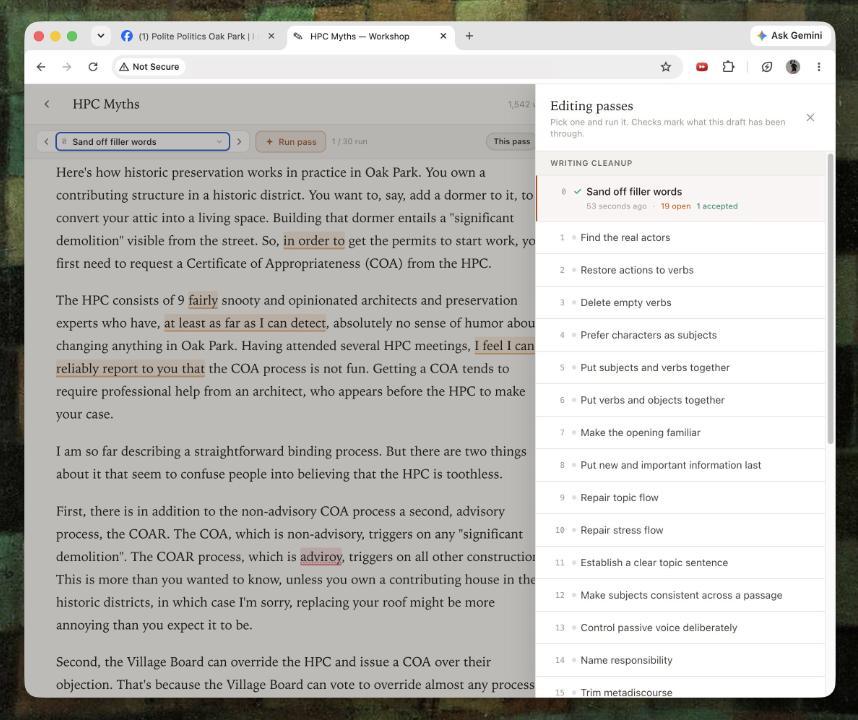This screenshot has height=720, width=858.
Task: Switch to the HPC Myths — Workshop tab
Action: pos(370,36)
